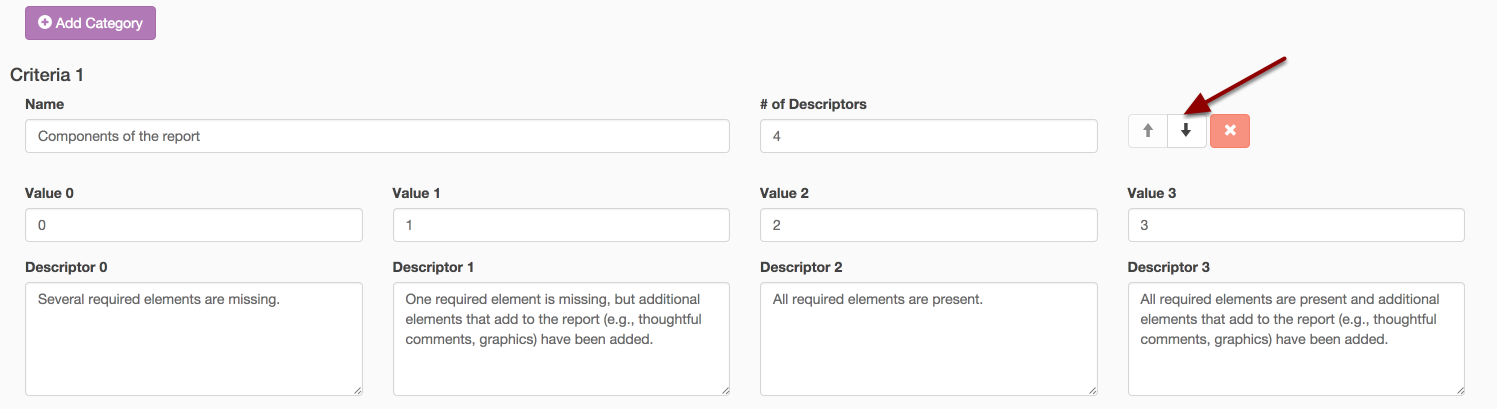Grab Descriptor 0 resize handle
This screenshot has width=1497, height=409.
[x=356, y=389]
